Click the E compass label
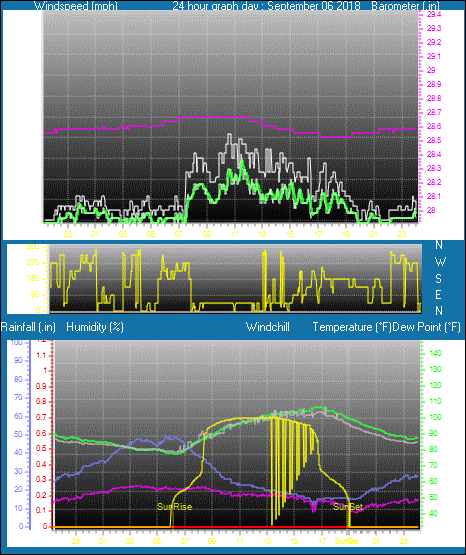This screenshot has height=555, width=466. [438, 294]
